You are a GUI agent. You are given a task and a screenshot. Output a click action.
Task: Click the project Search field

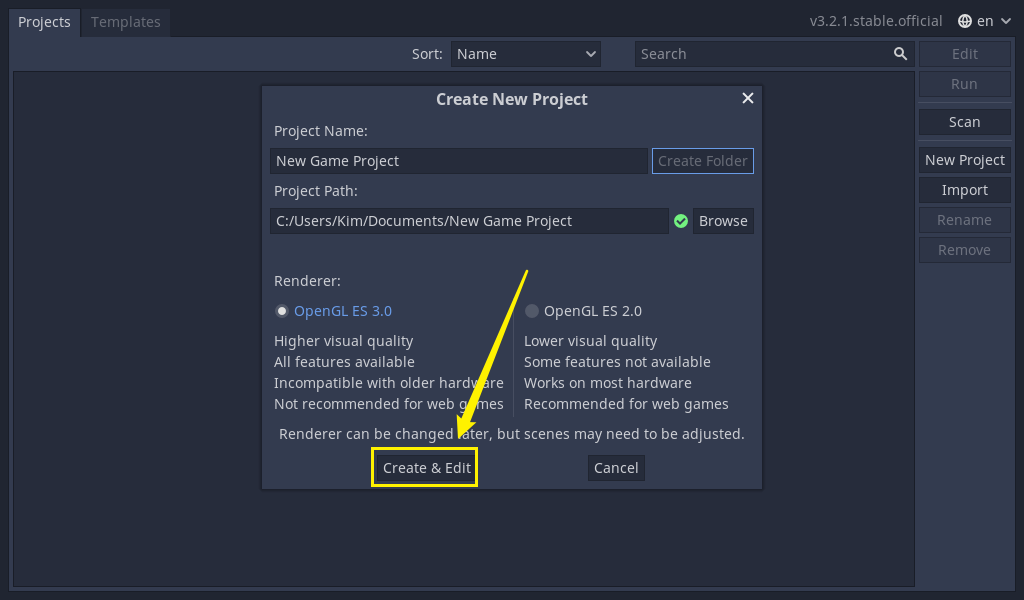pyautogui.click(x=762, y=54)
